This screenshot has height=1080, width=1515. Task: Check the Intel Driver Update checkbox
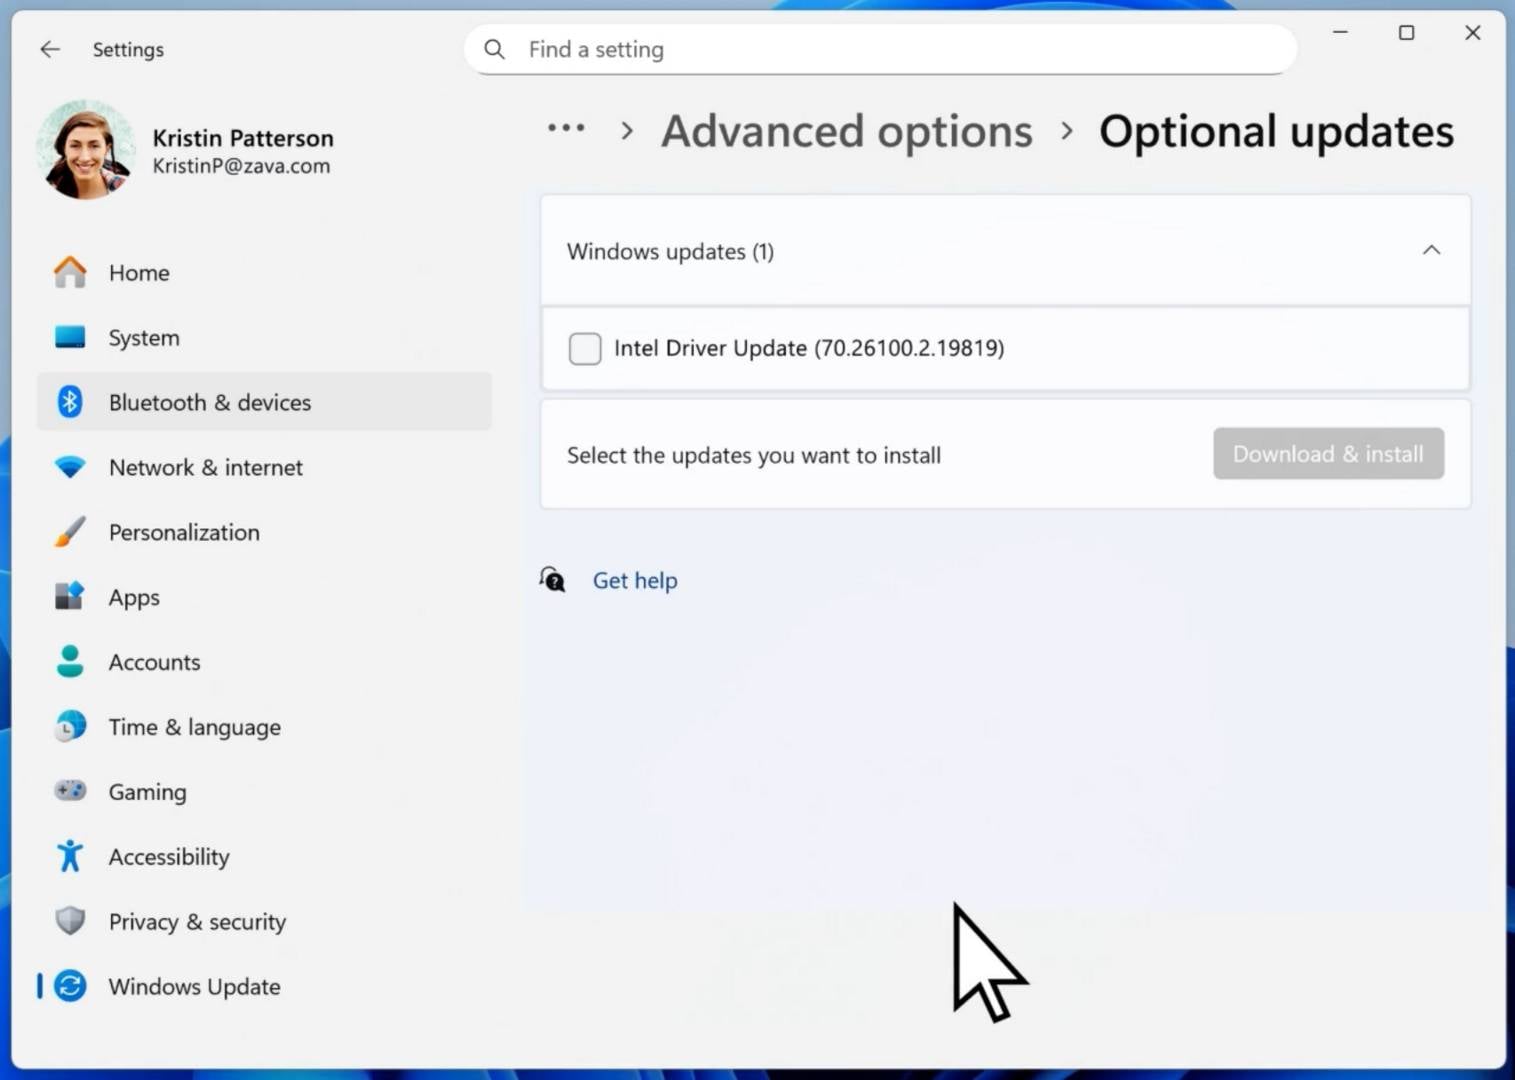tap(585, 348)
